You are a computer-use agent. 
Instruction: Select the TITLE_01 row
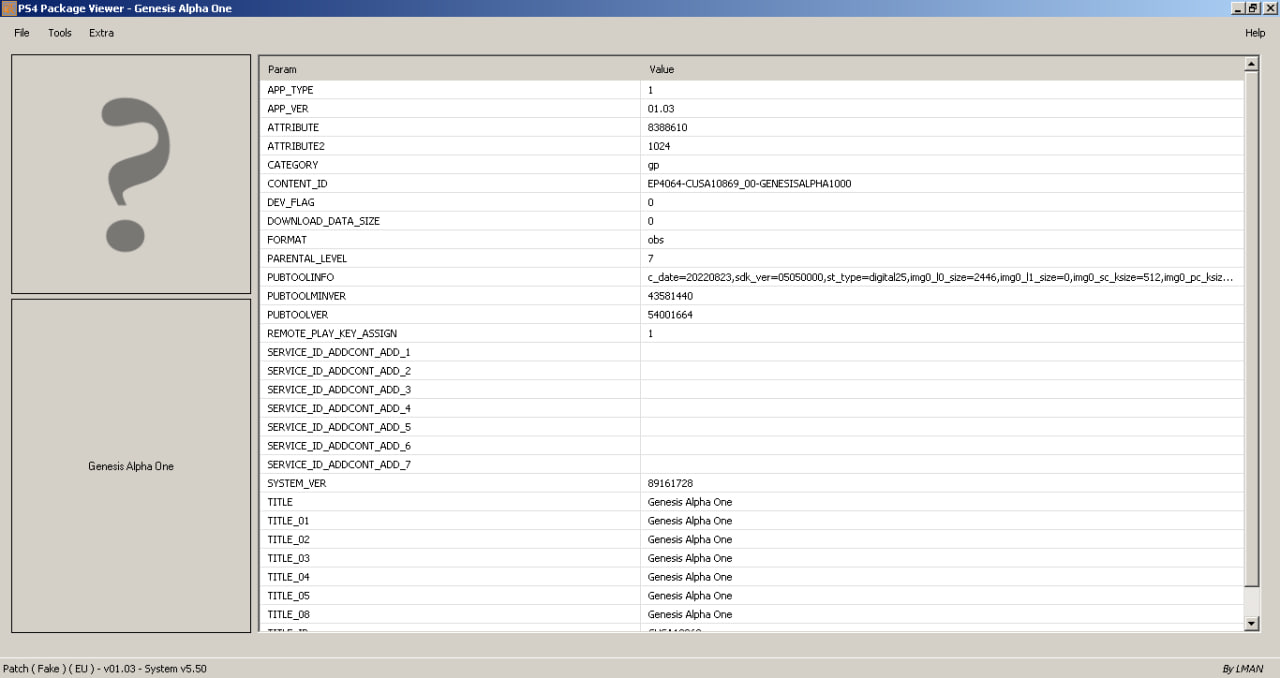[752, 521]
